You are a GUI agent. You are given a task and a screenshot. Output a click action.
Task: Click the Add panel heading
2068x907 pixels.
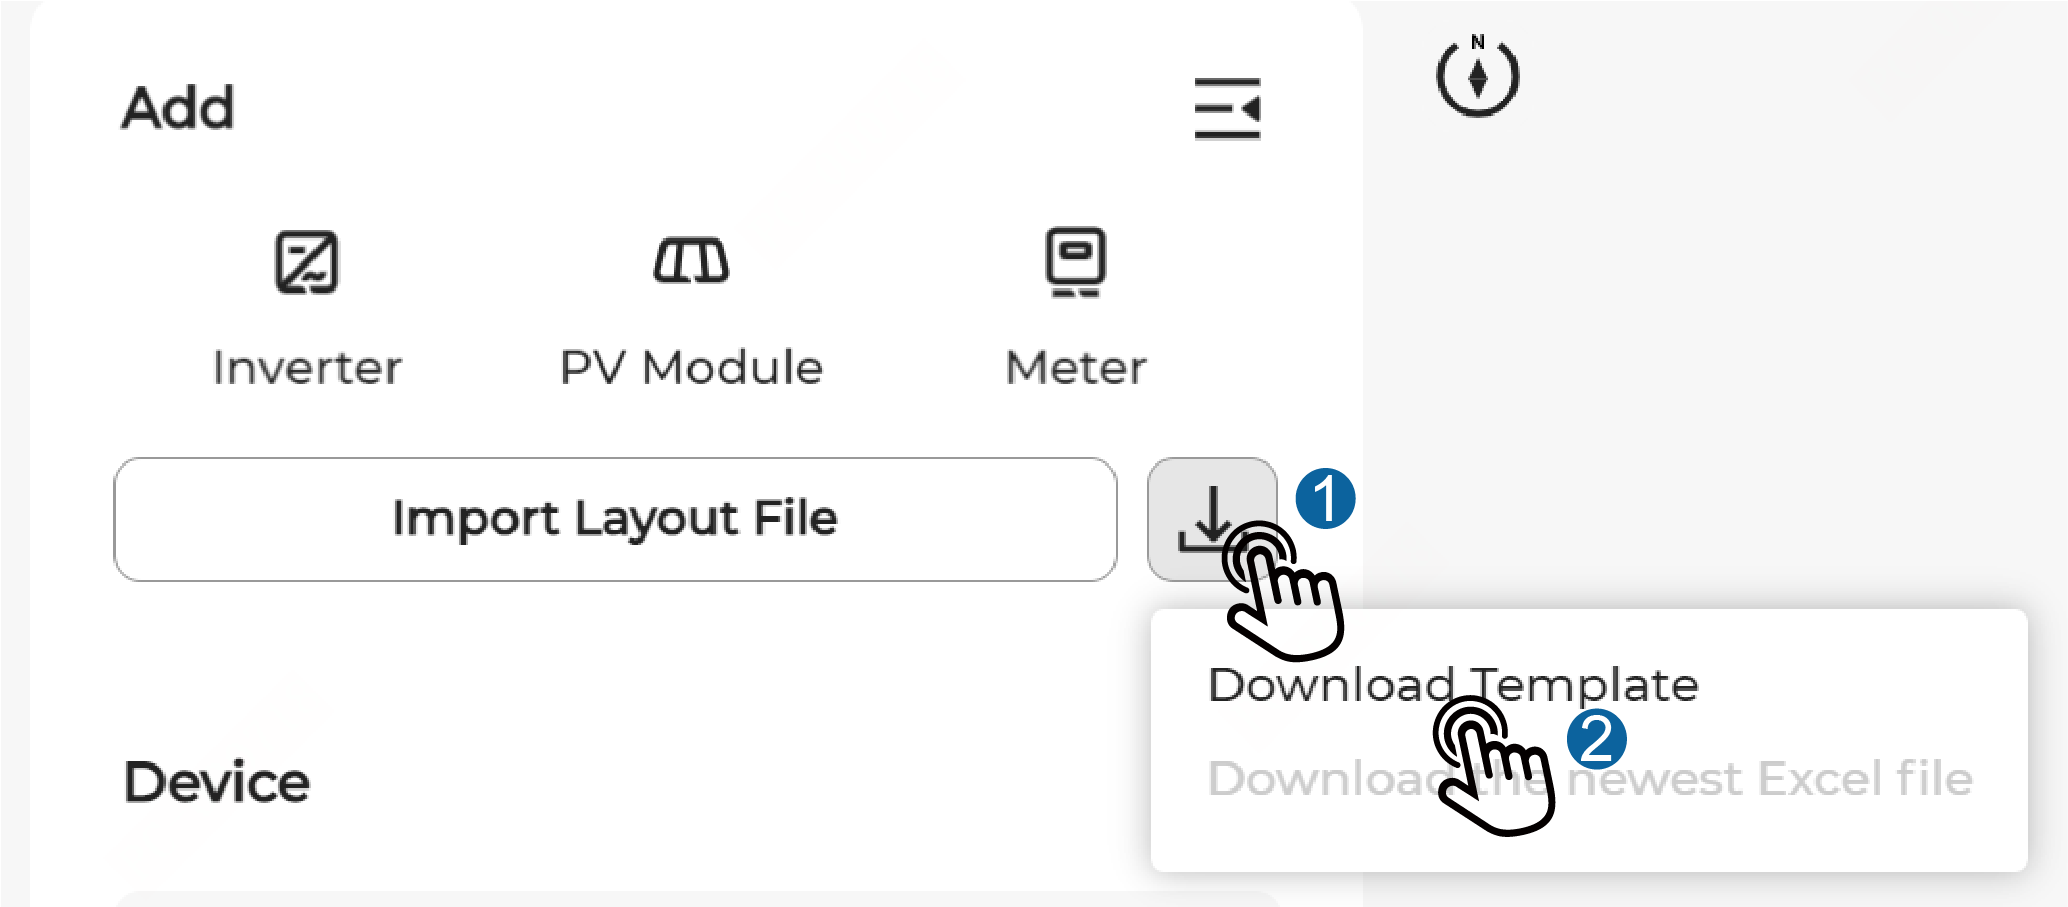178,108
